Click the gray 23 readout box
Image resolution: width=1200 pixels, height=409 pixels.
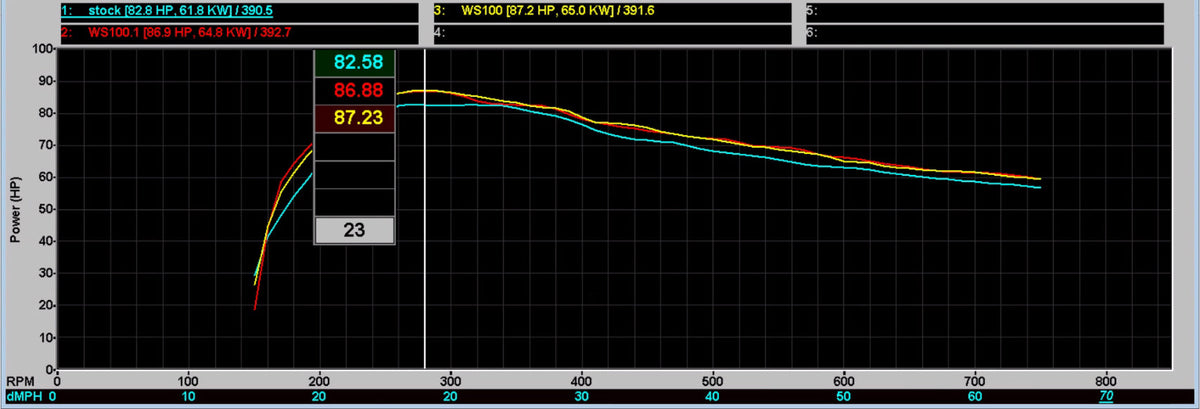(355, 230)
